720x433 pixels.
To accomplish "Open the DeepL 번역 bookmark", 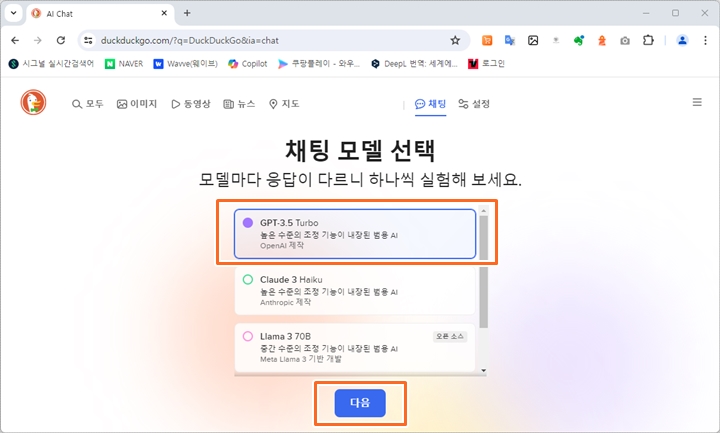I will coord(414,64).
